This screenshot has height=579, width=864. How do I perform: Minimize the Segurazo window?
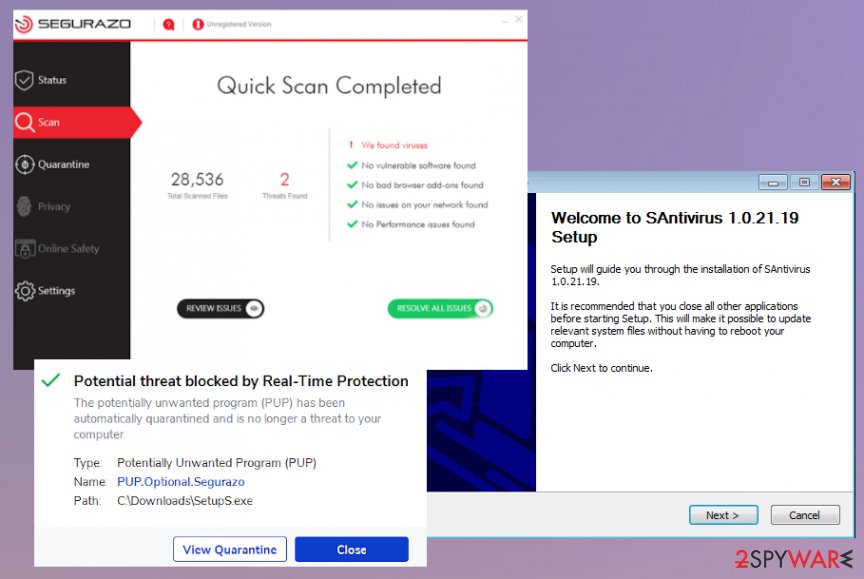505,20
